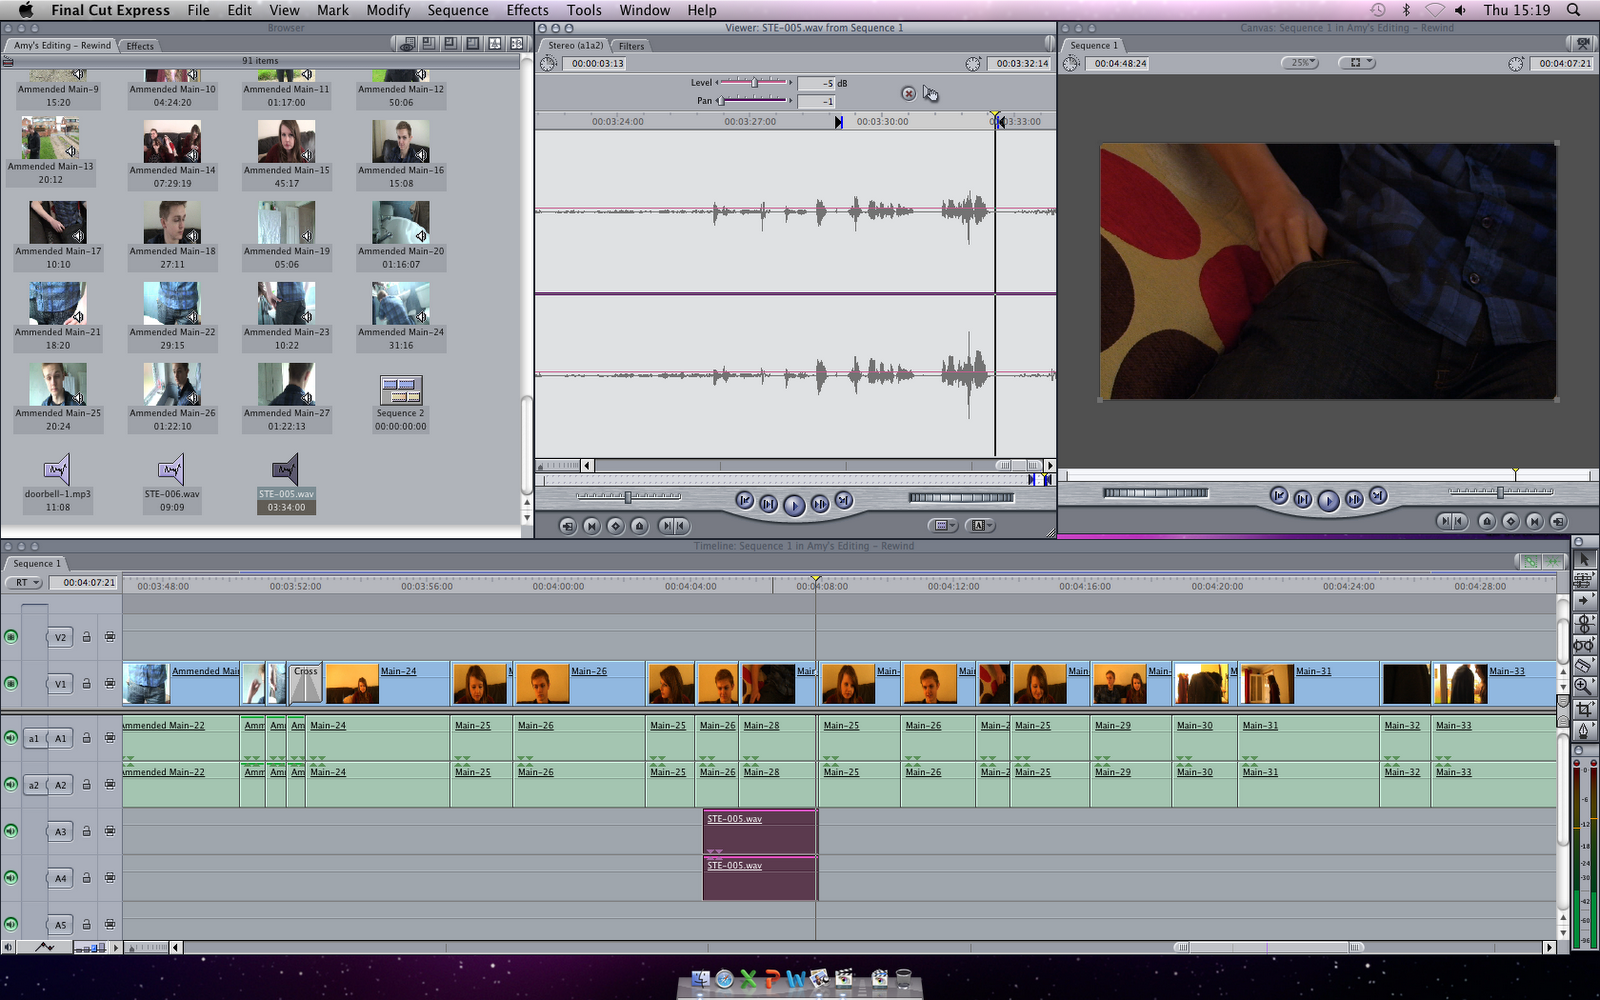Add a marker in the Viewer
The width and height of the screenshot is (1600, 1000).
click(x=640, y=526)
